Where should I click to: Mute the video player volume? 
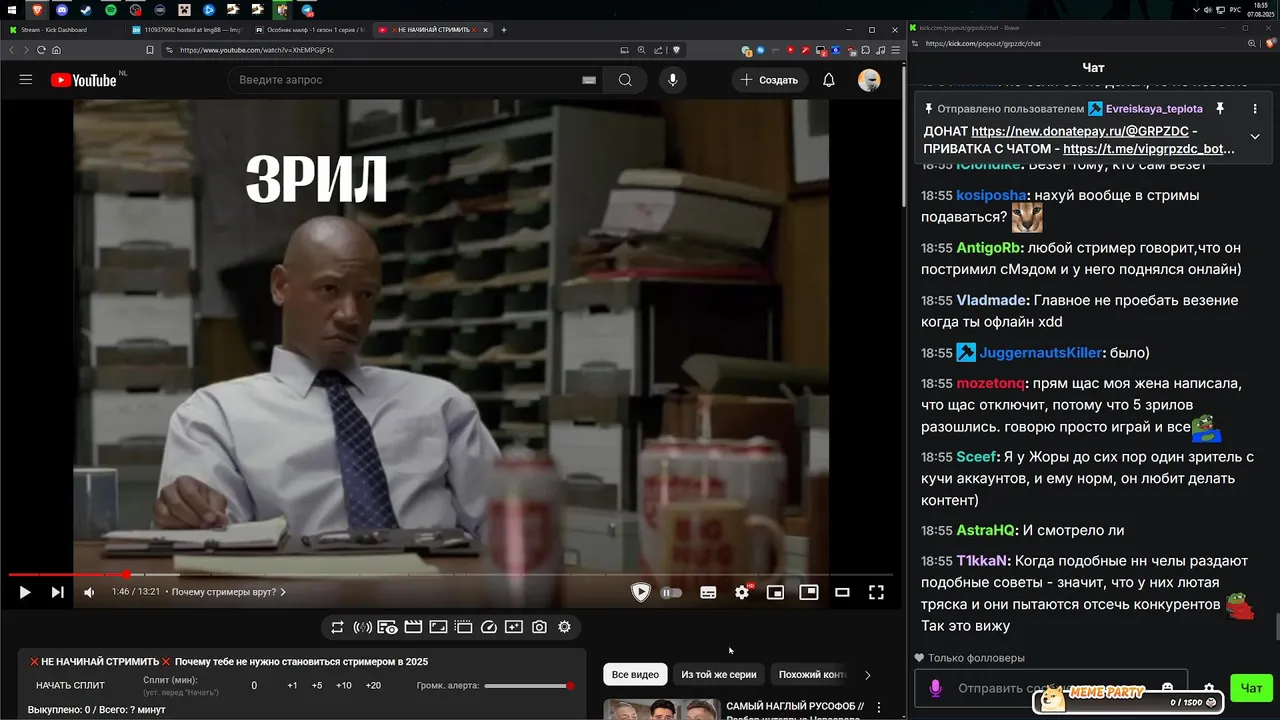tap(89, 592)
